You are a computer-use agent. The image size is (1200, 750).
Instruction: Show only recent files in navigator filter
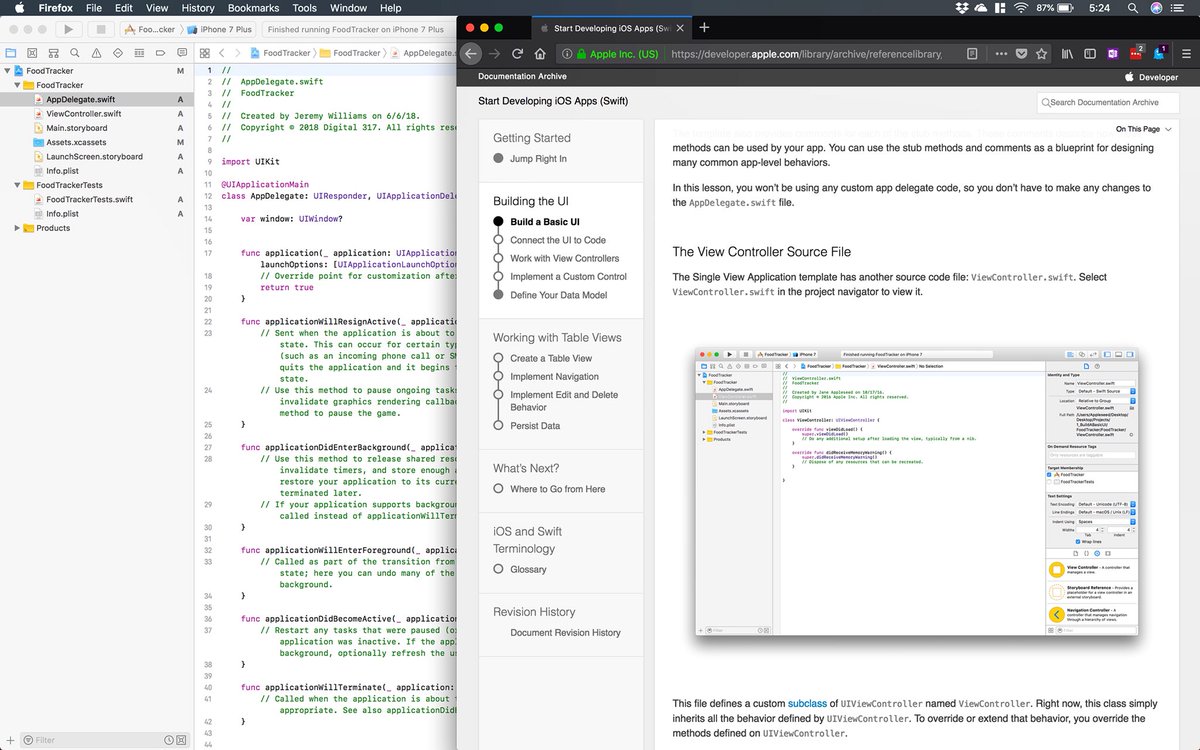[x=167, y=741]
